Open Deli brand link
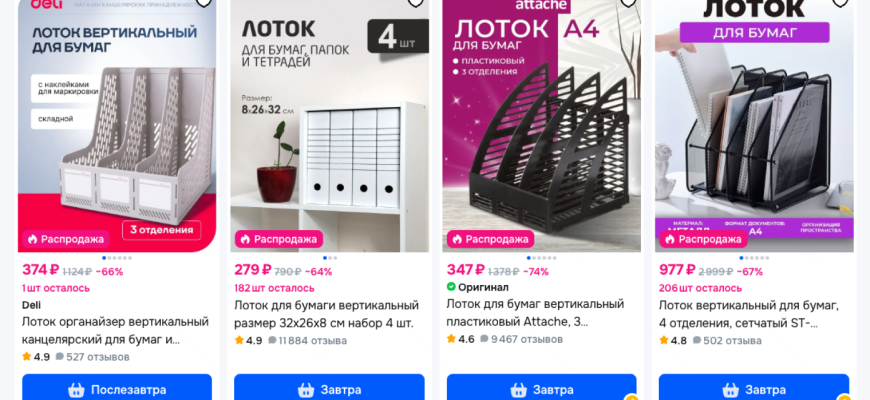 click(x=31, y=305)
